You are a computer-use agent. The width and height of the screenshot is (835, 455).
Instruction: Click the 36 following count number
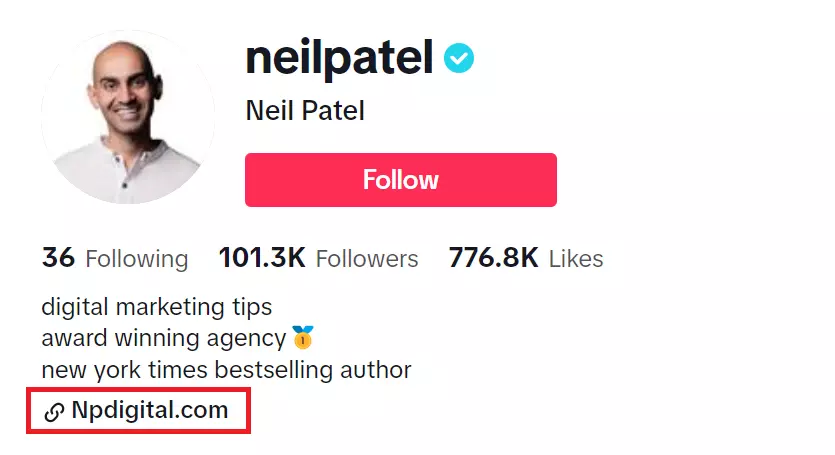tap(58, 258)
